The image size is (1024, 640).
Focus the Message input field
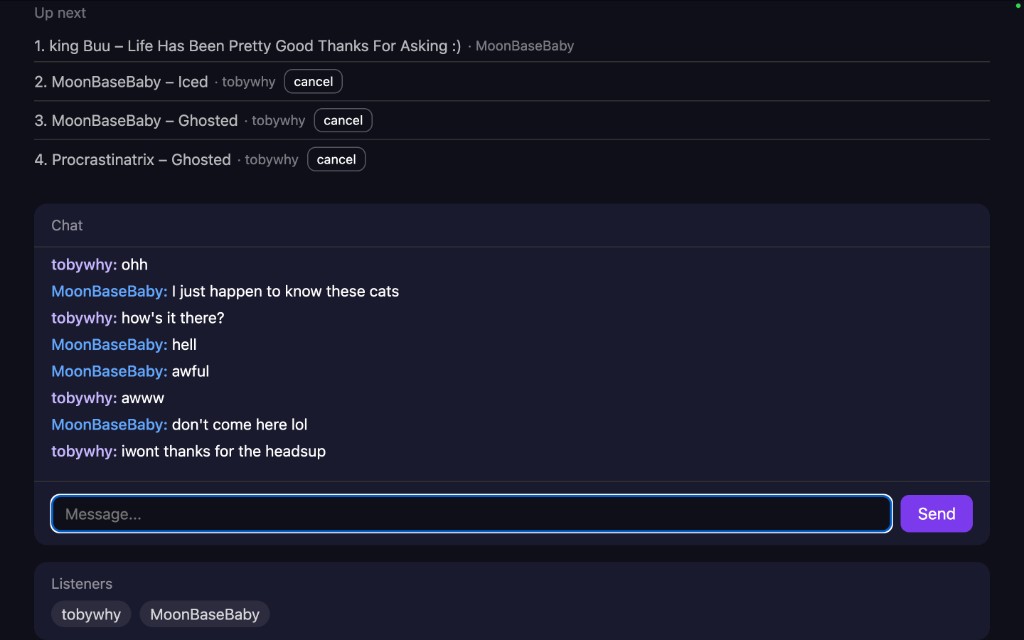(x=471, y=514)
